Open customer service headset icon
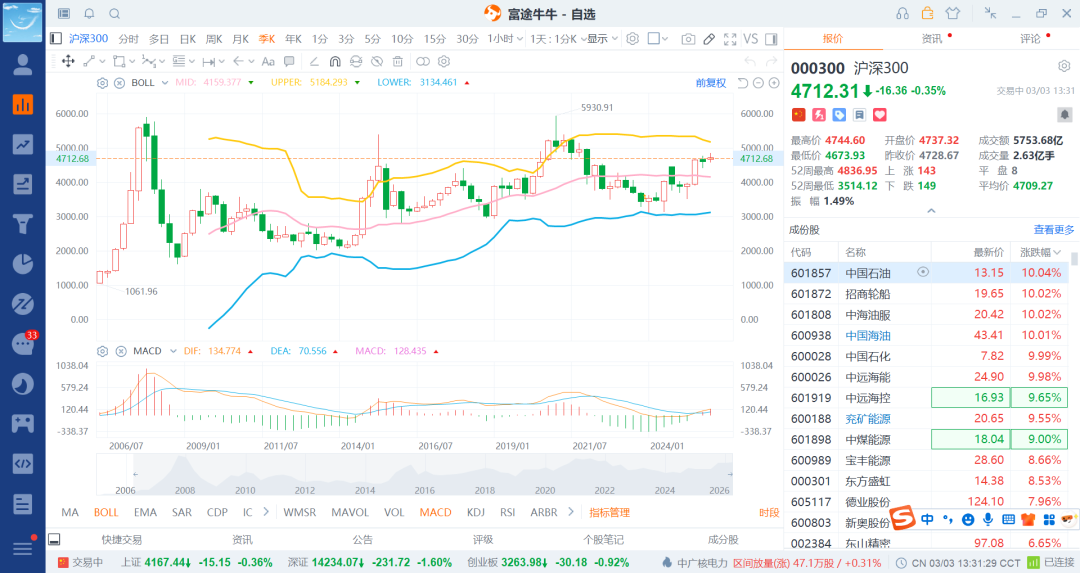The image size is (1080, 573). pos(902,13)
